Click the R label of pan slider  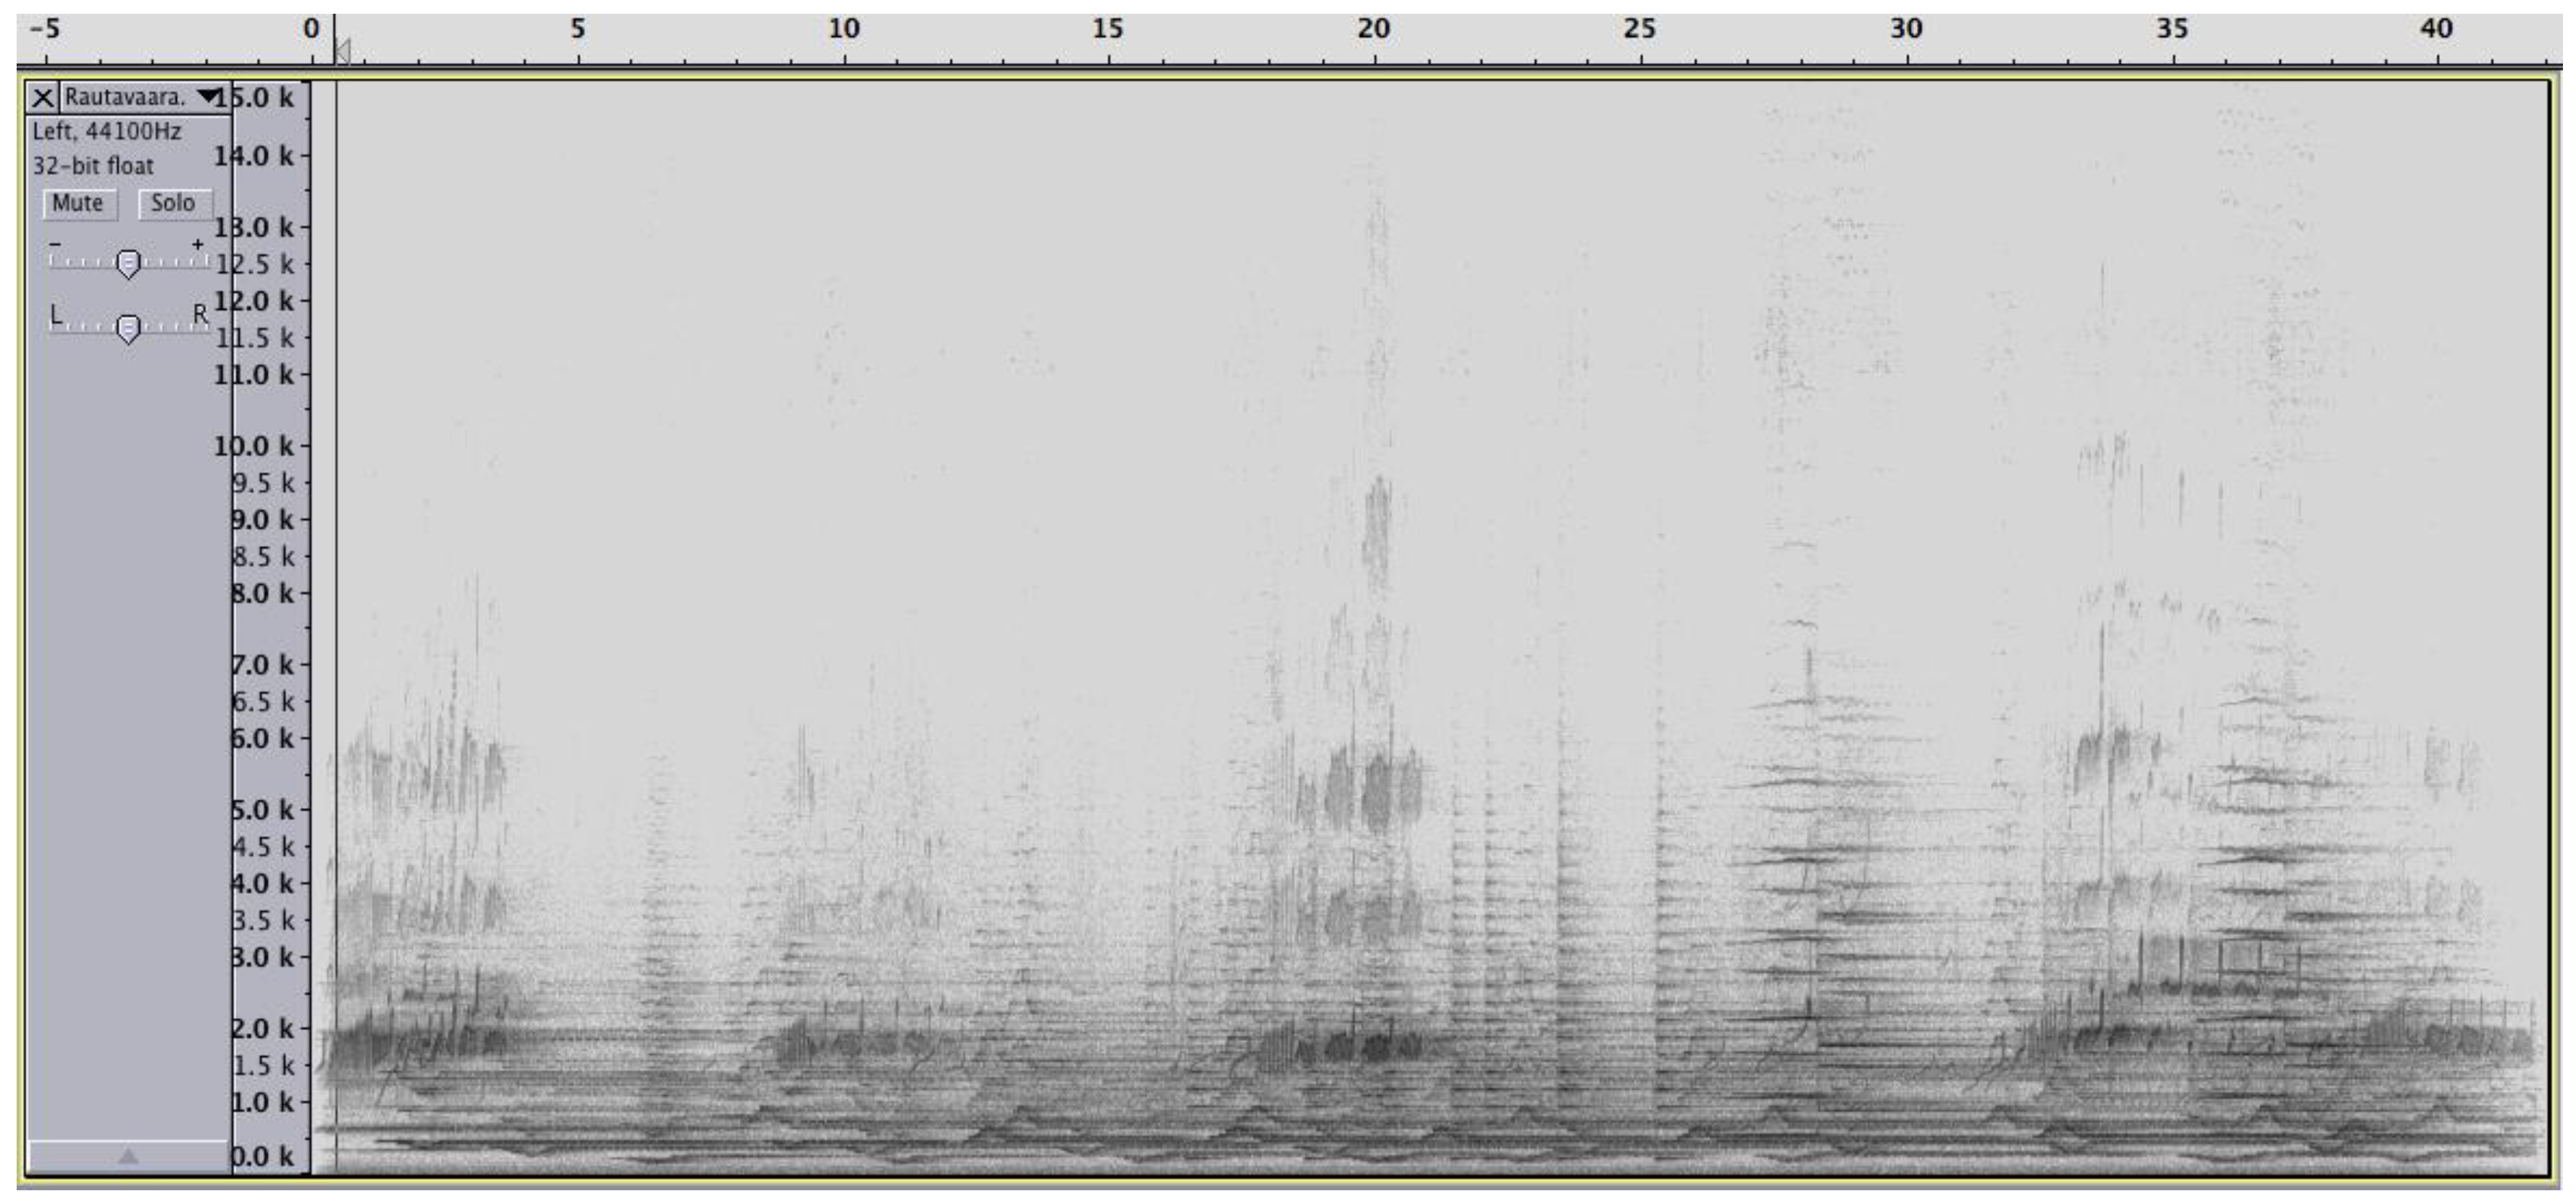(x=200, y=315)
